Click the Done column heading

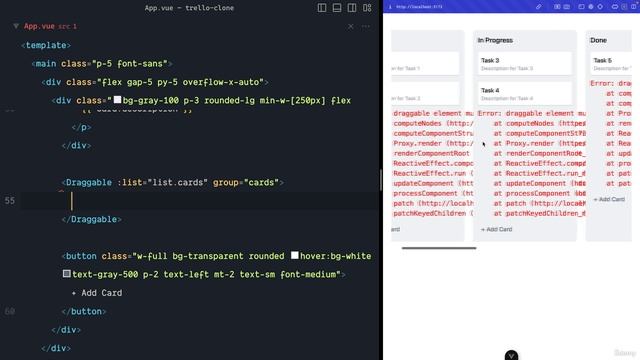point(598,40)
